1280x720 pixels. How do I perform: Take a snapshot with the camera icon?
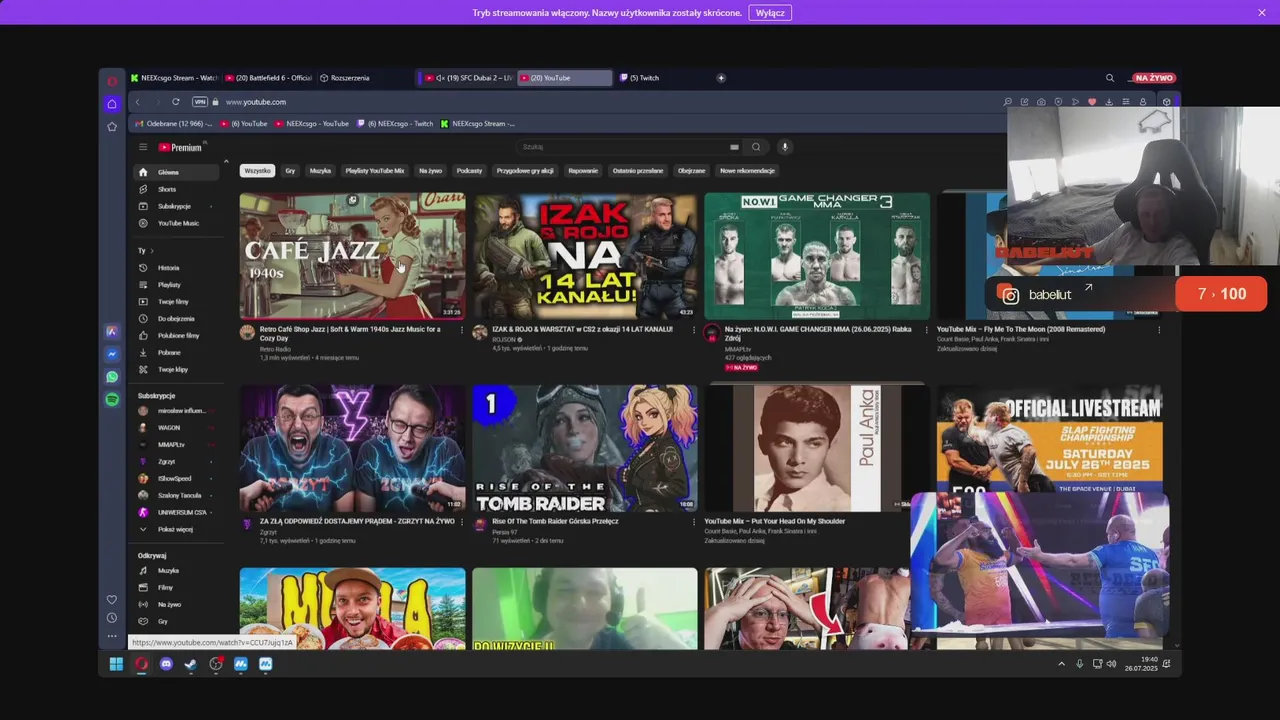[x=1041, y=102]
